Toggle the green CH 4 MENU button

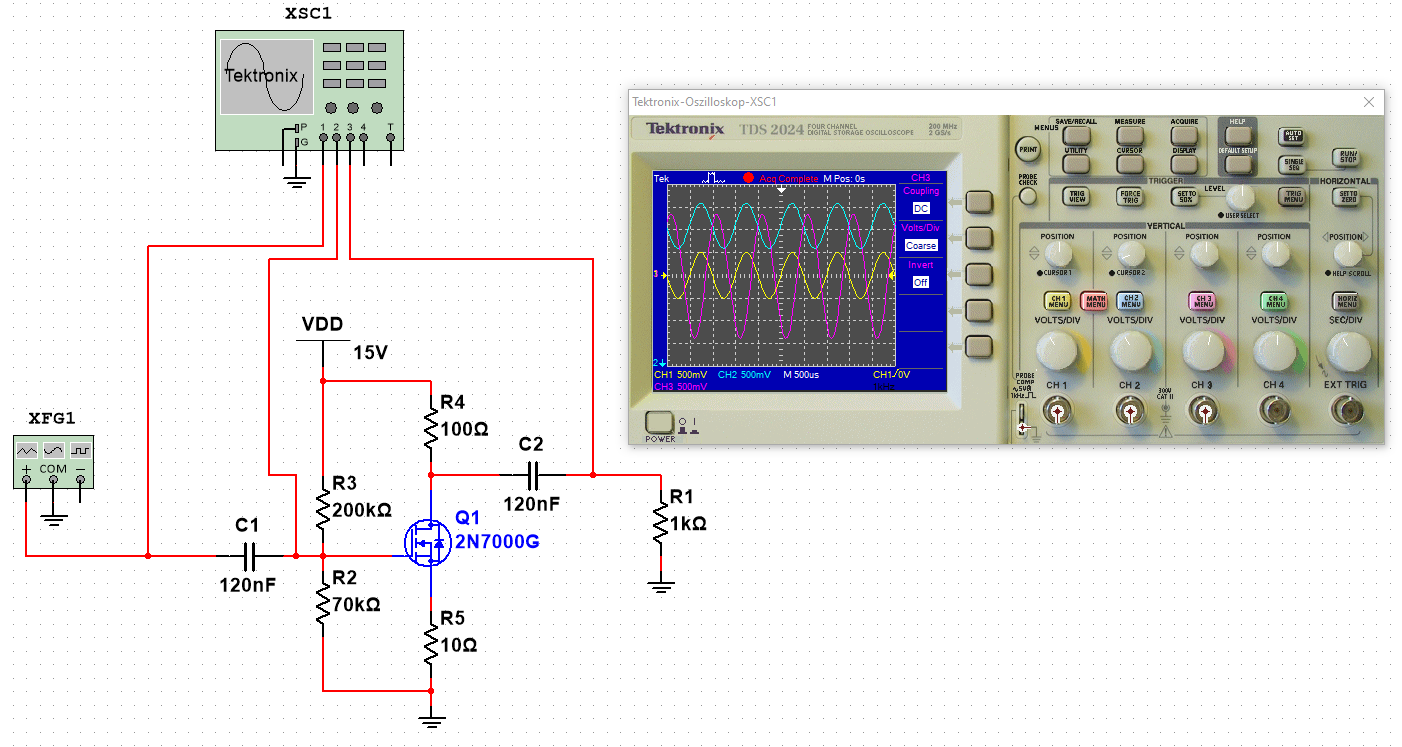[x=1274, y=301]
